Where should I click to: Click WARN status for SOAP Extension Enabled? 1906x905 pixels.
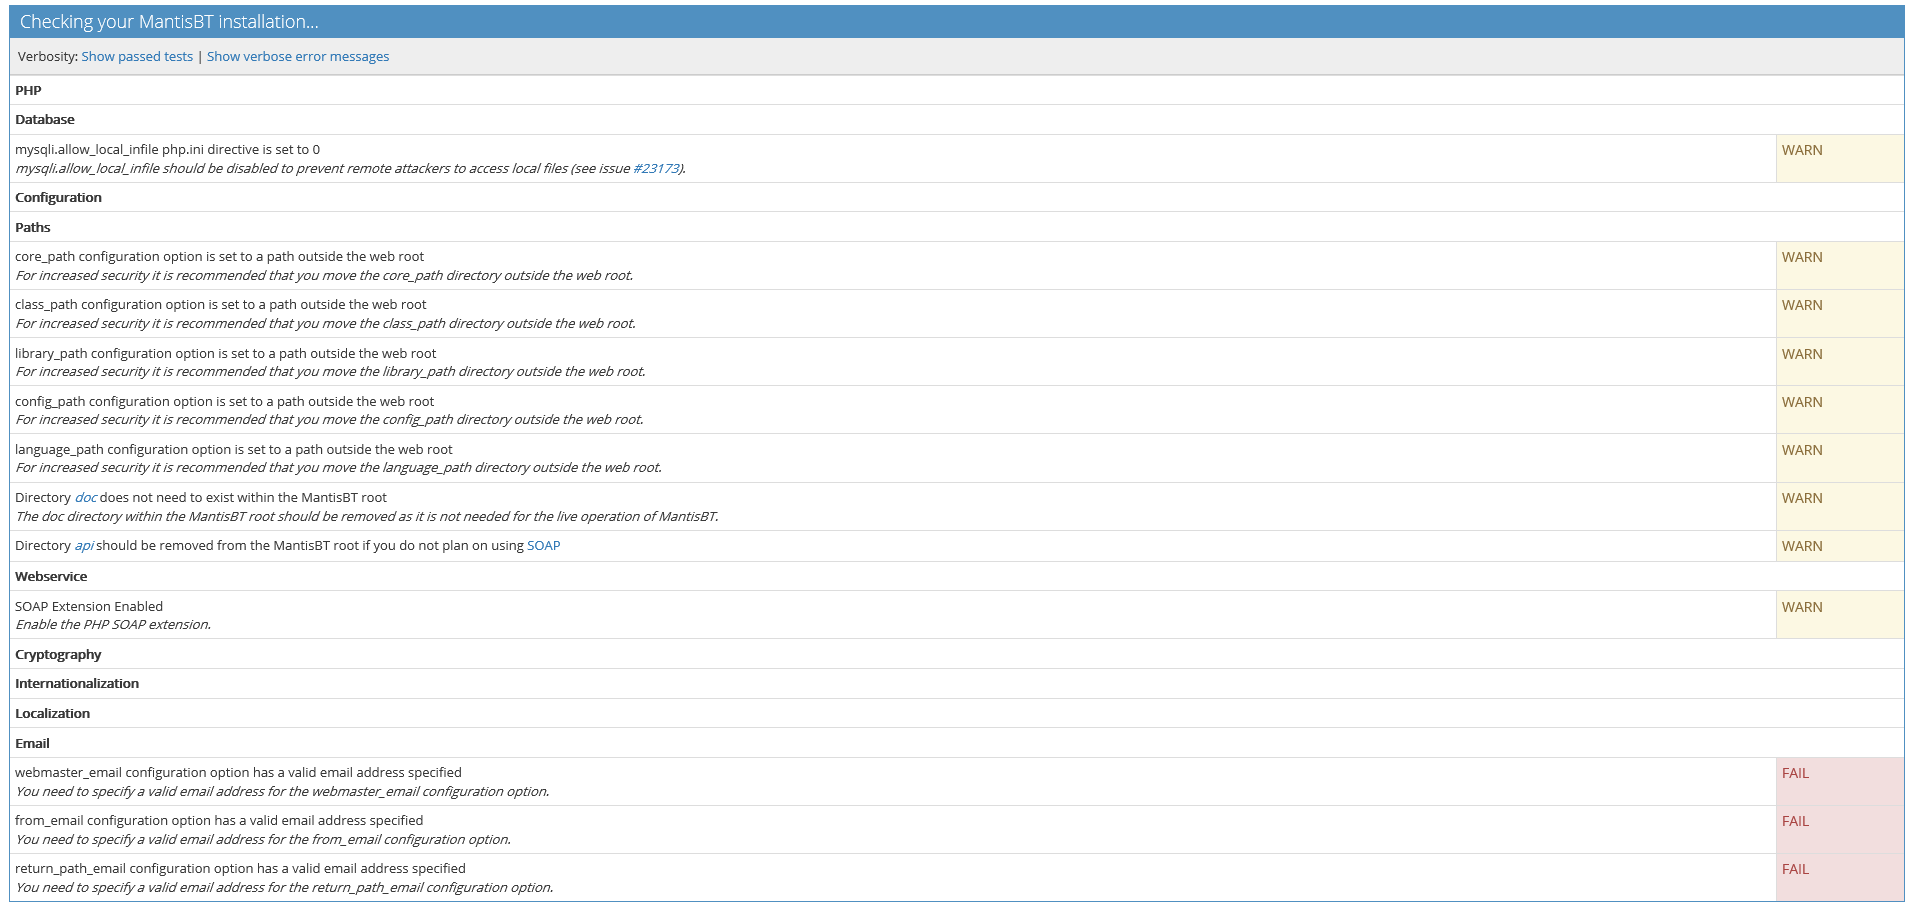point(1802,608)
